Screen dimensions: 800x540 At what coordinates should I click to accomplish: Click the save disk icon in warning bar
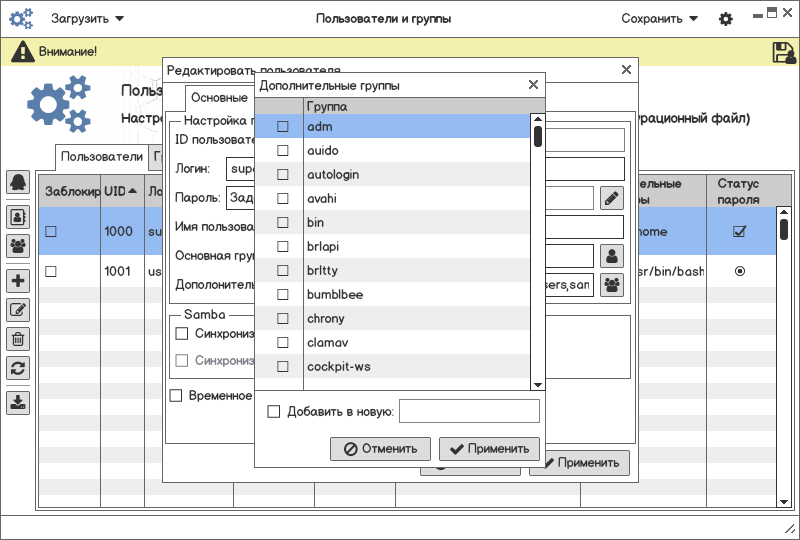pos(783,52)
